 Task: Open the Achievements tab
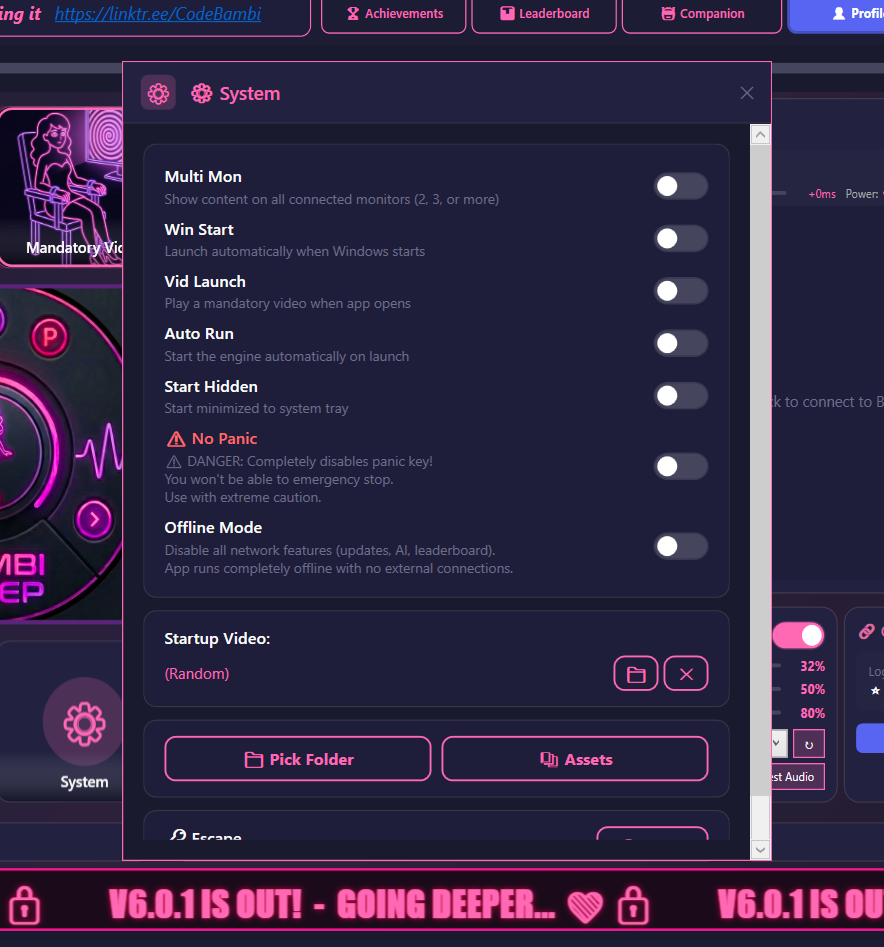click(x=394, y=14)
